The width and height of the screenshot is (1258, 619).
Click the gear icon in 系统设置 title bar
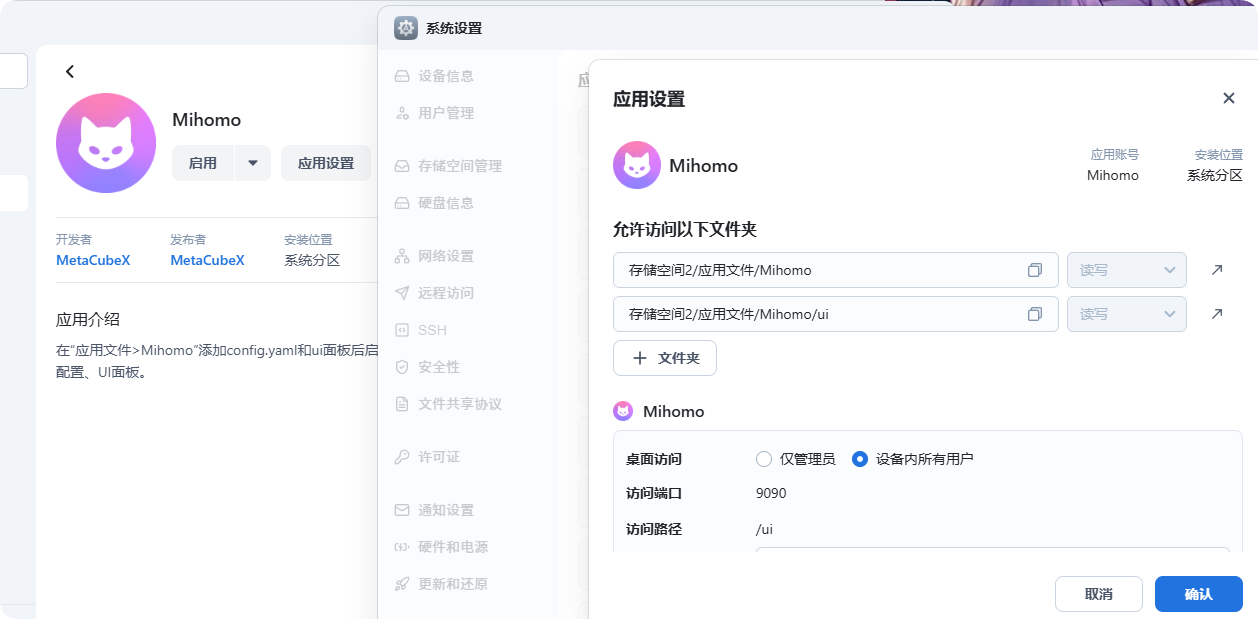[x=404, y=28]
